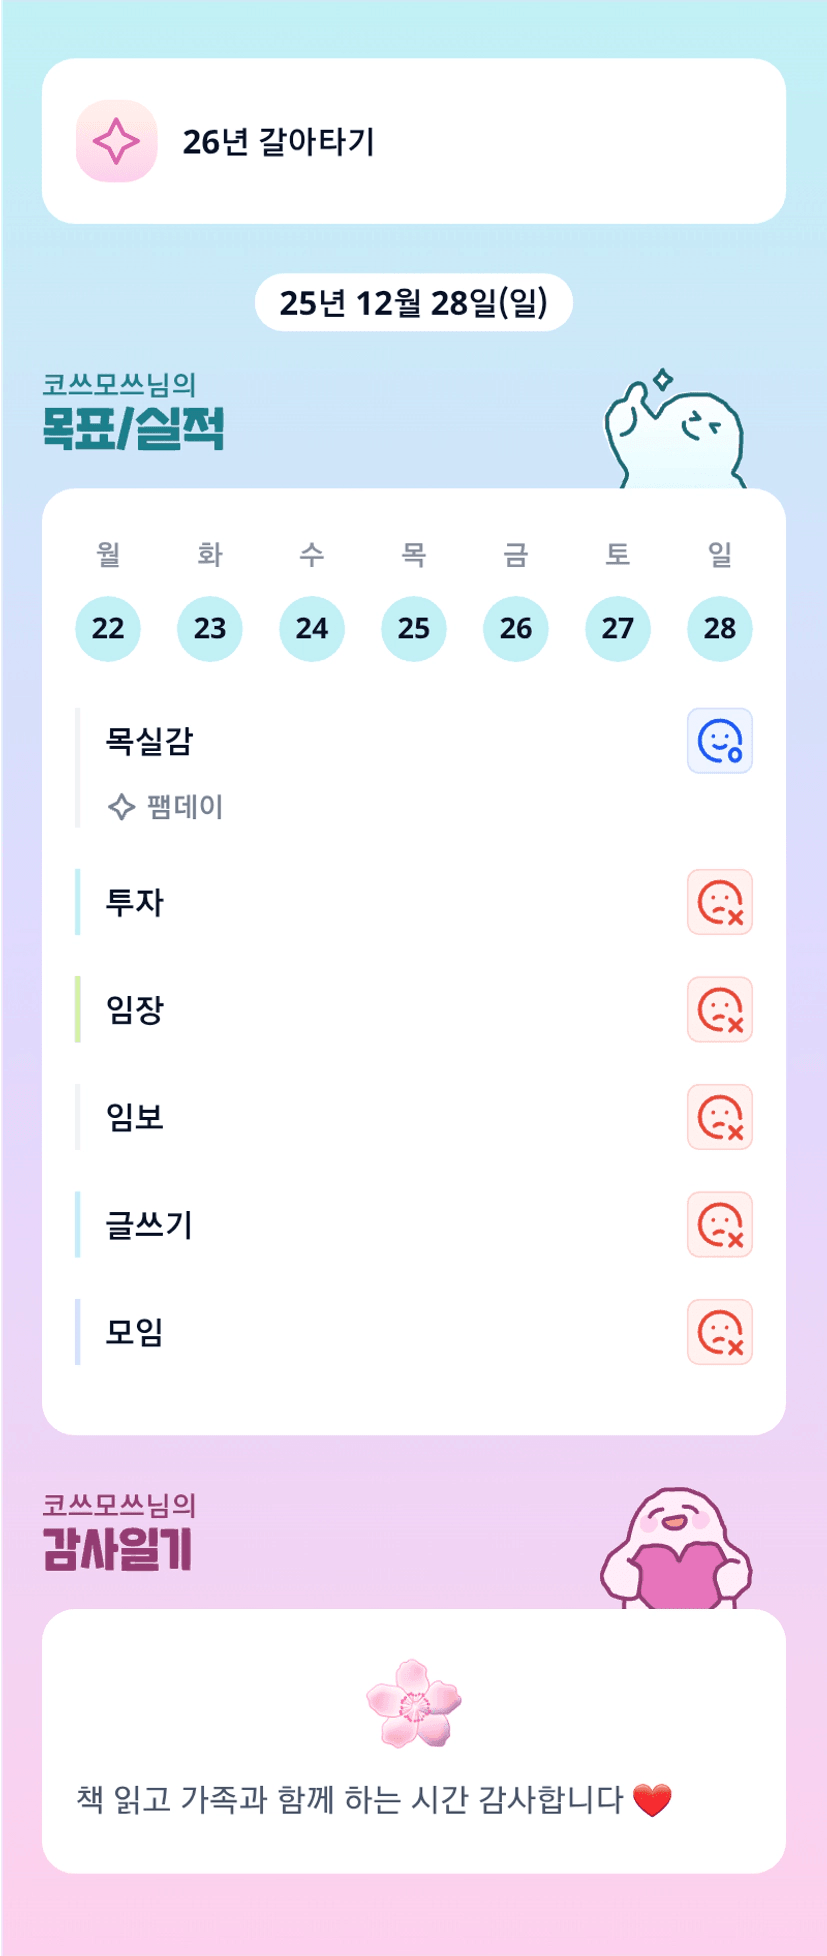Click the sparkle icon next to 팸데이
This screenshot has width=827, height=1956.
[121, 807]
